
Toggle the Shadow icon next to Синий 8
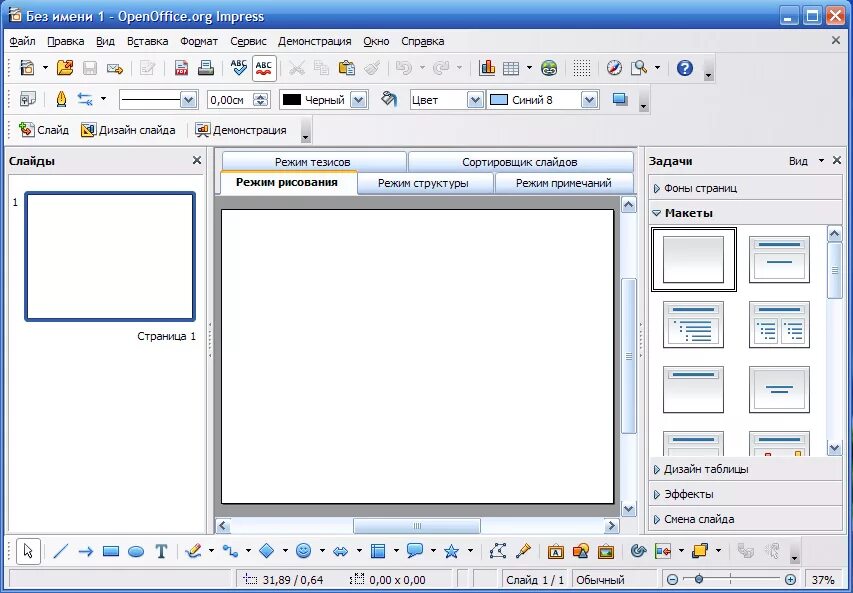click(620, 100)
